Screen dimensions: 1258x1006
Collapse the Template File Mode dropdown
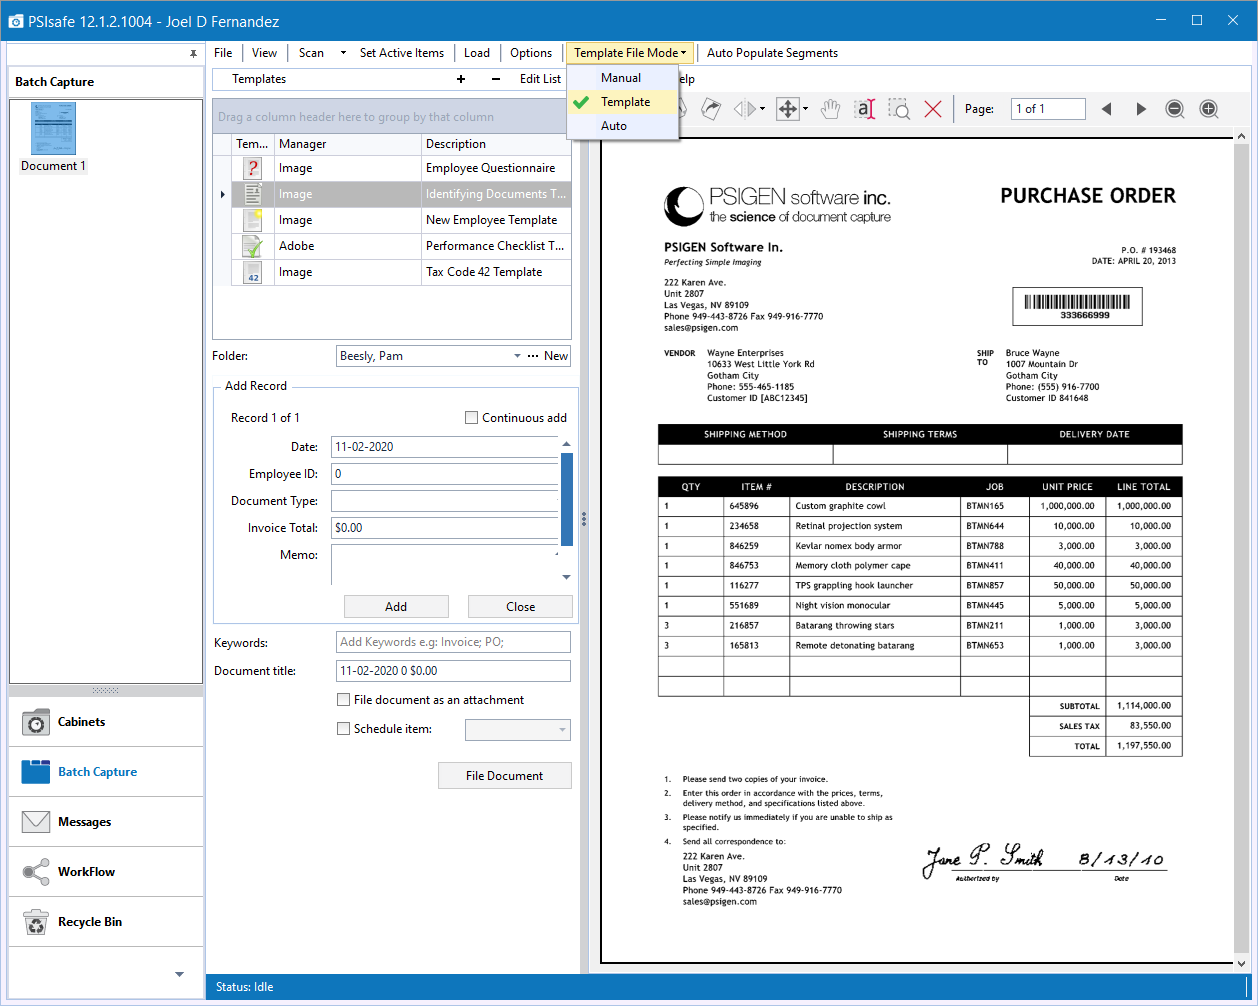[630, 53]
